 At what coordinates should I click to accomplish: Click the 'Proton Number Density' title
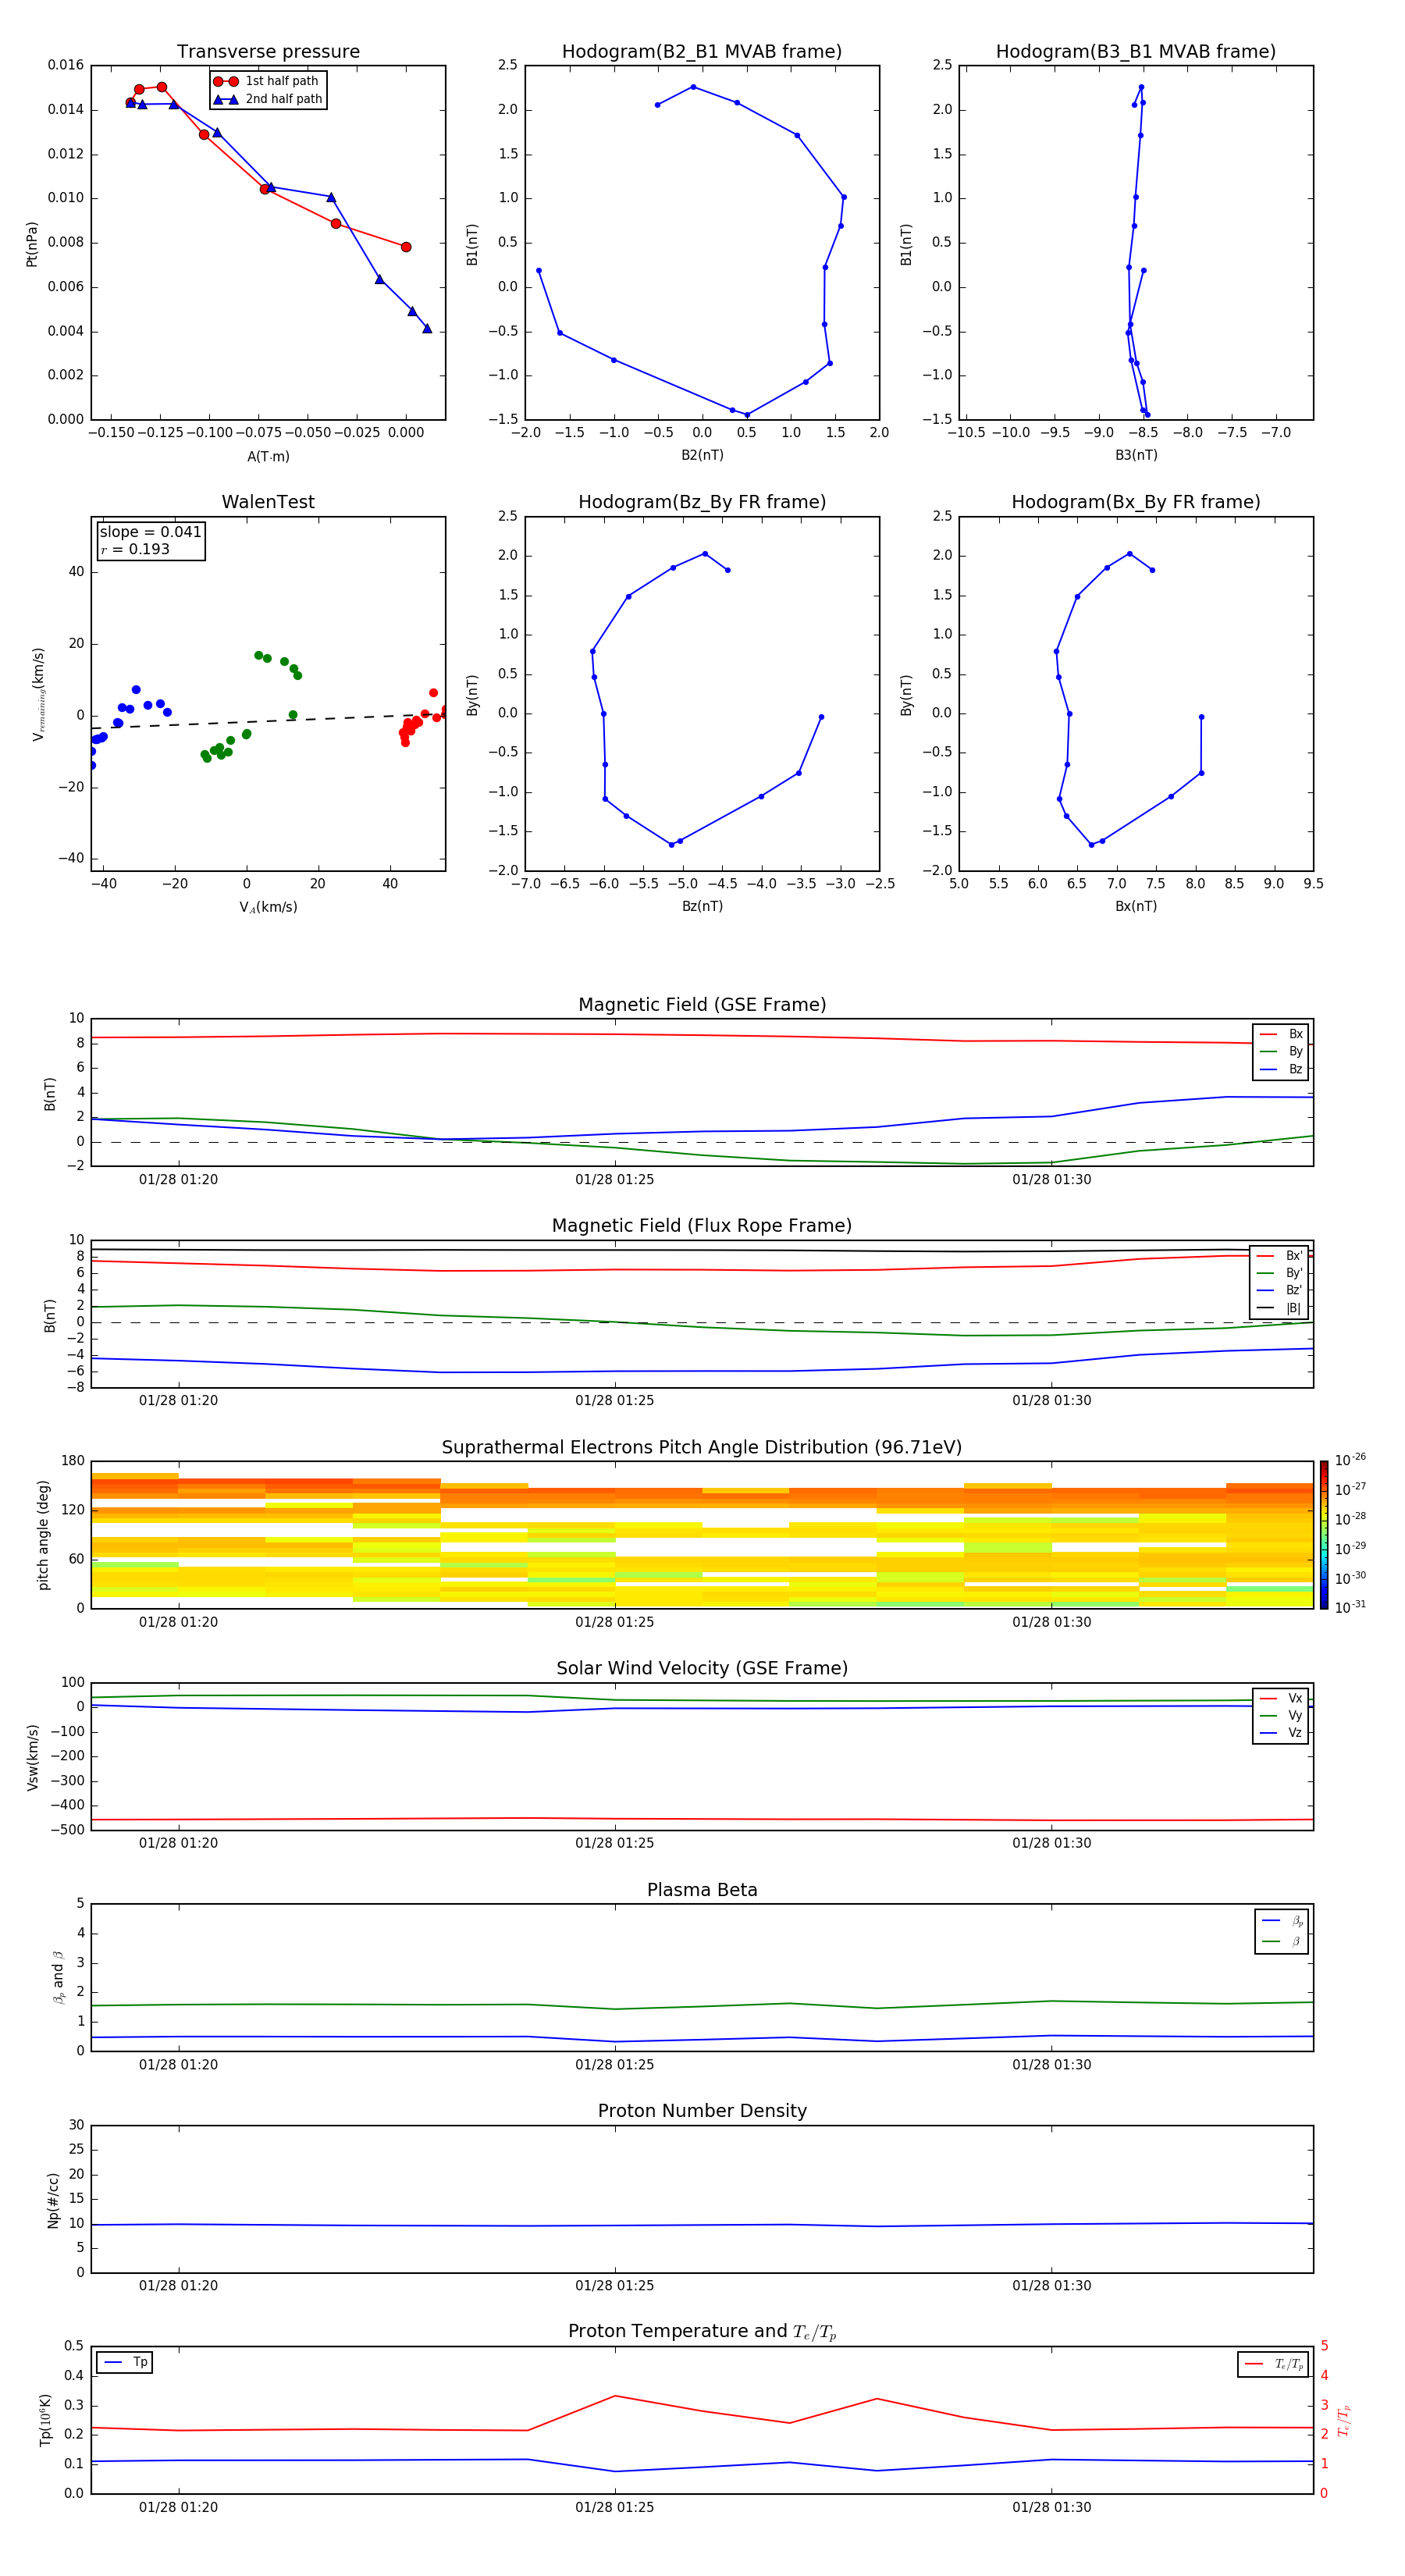tap(702, 2111)
